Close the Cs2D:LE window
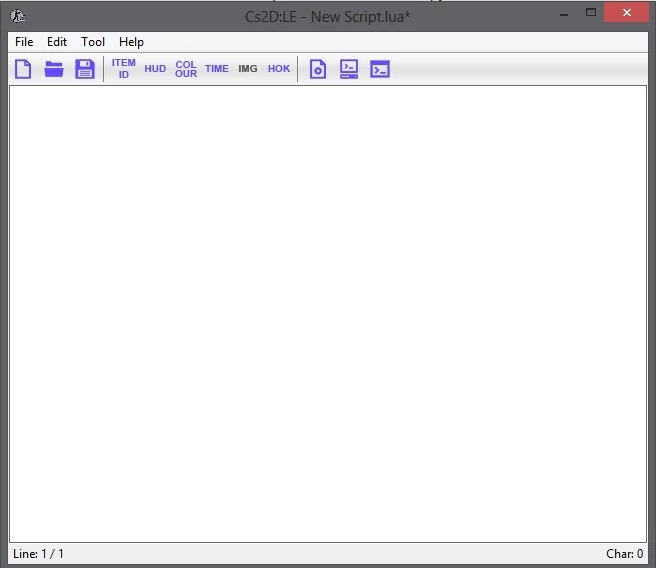Image resolution: width=656 pixels, height=568 pixels. [x=626, y=13]
